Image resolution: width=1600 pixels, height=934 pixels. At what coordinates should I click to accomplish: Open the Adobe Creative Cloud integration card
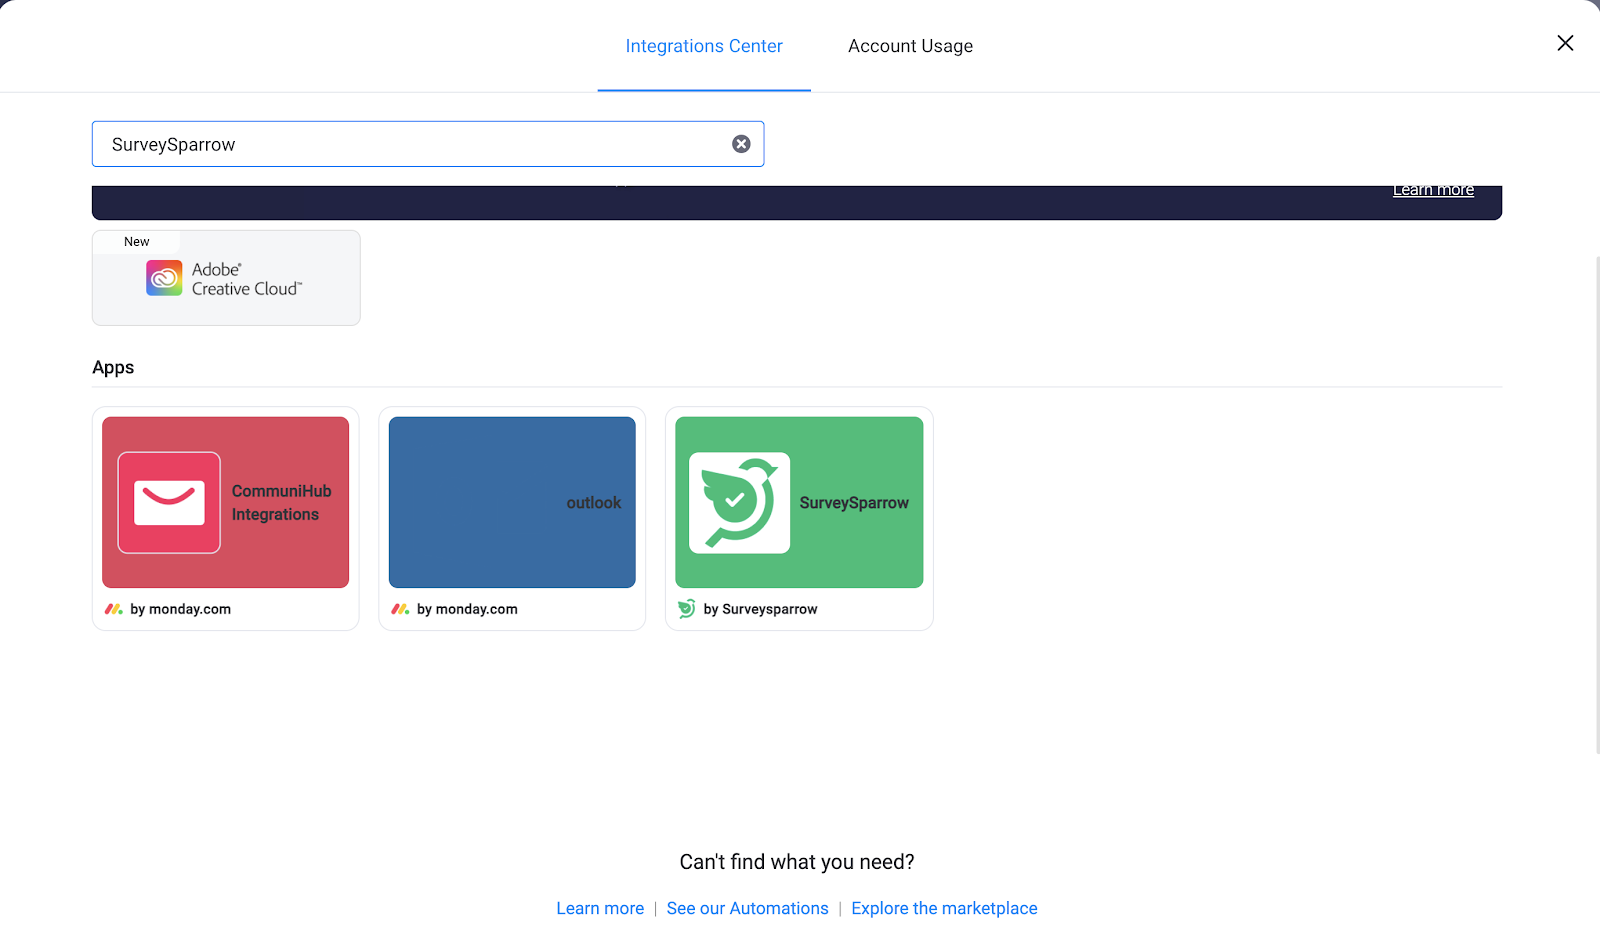226,278
